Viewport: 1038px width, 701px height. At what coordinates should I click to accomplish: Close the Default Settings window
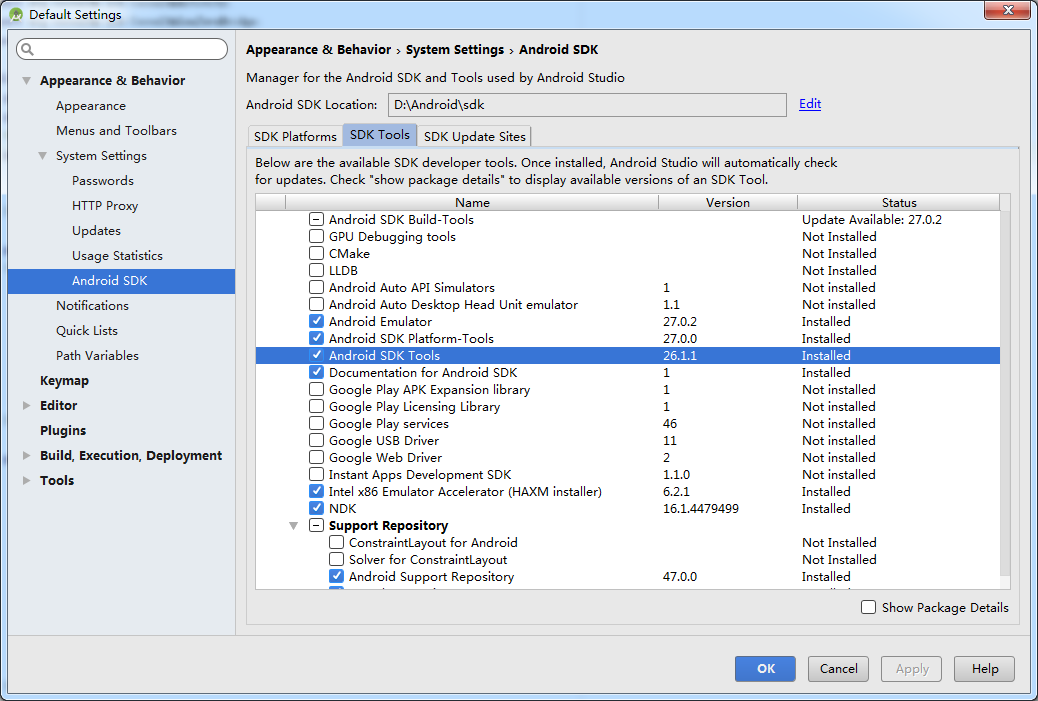(1008, 12)
